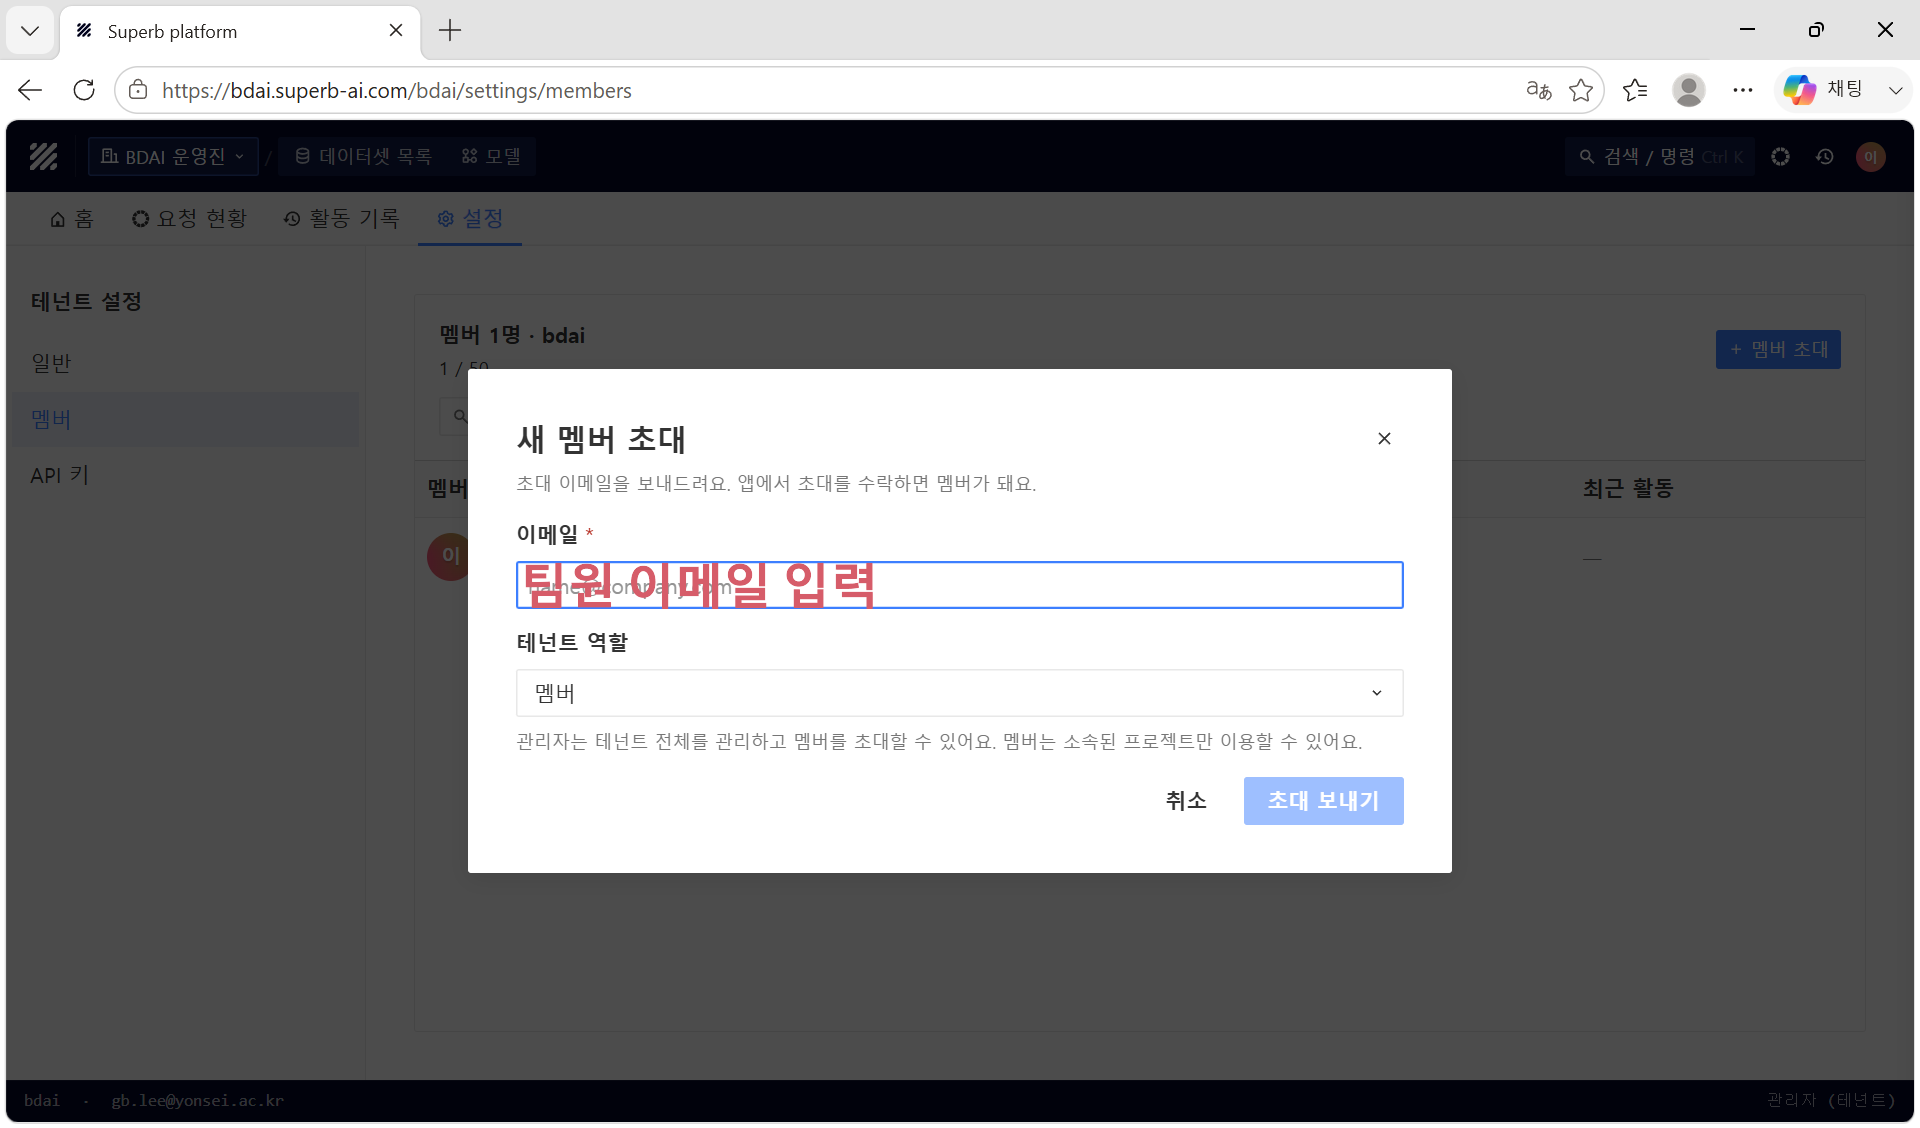Screen dimensions: 1920x1128
Task: Open the favorites list icon
Action: pos(1635,90)
